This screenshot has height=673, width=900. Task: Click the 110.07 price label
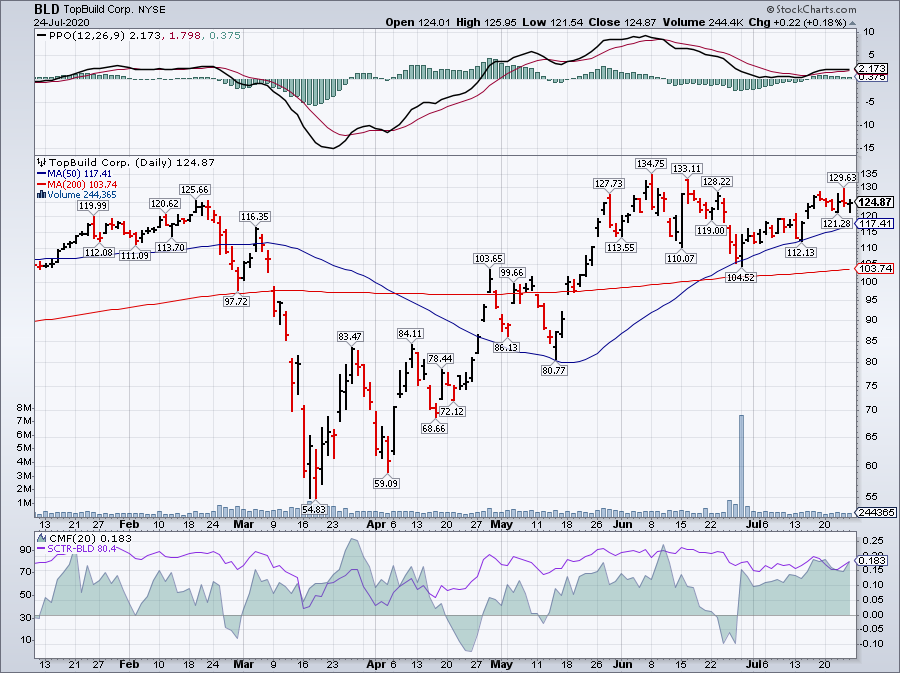point(681,259)
